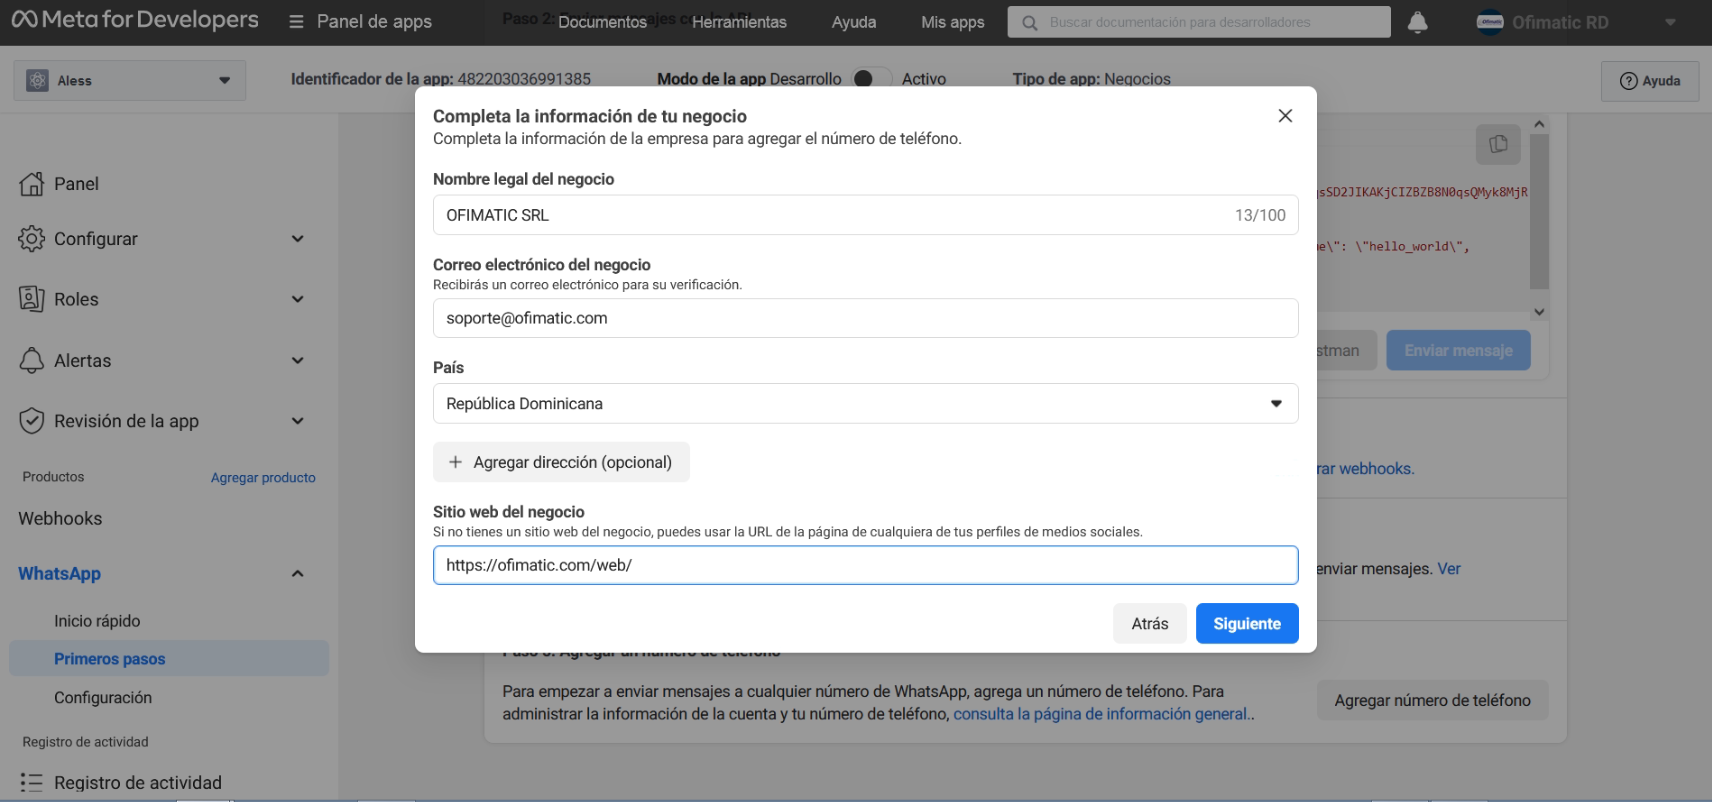The width and height of the screenshot is (1712, 802).
Task: Close the business information dialog
Action: point(1285,116)
